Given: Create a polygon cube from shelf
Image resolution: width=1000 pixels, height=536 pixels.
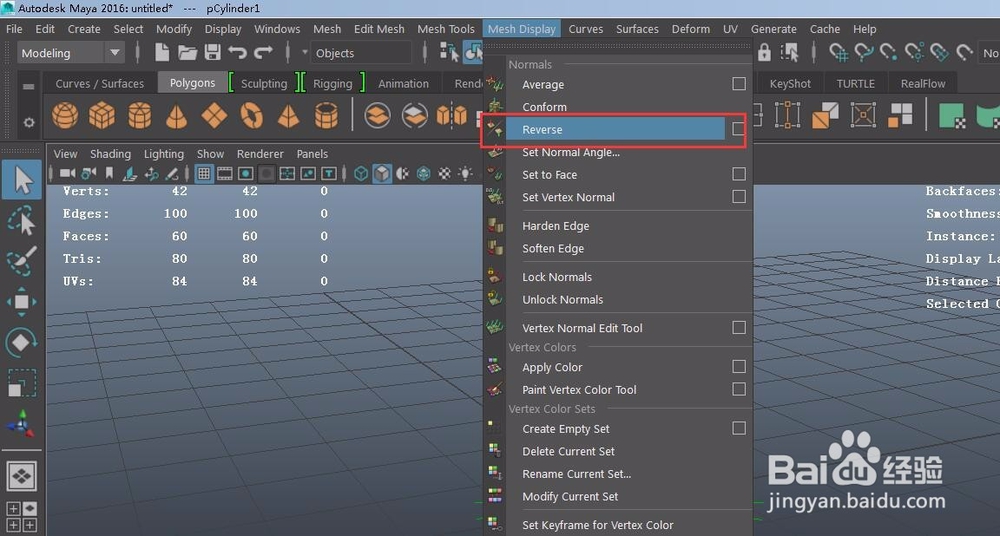Looking at the screenshot, I should (101, 116).
